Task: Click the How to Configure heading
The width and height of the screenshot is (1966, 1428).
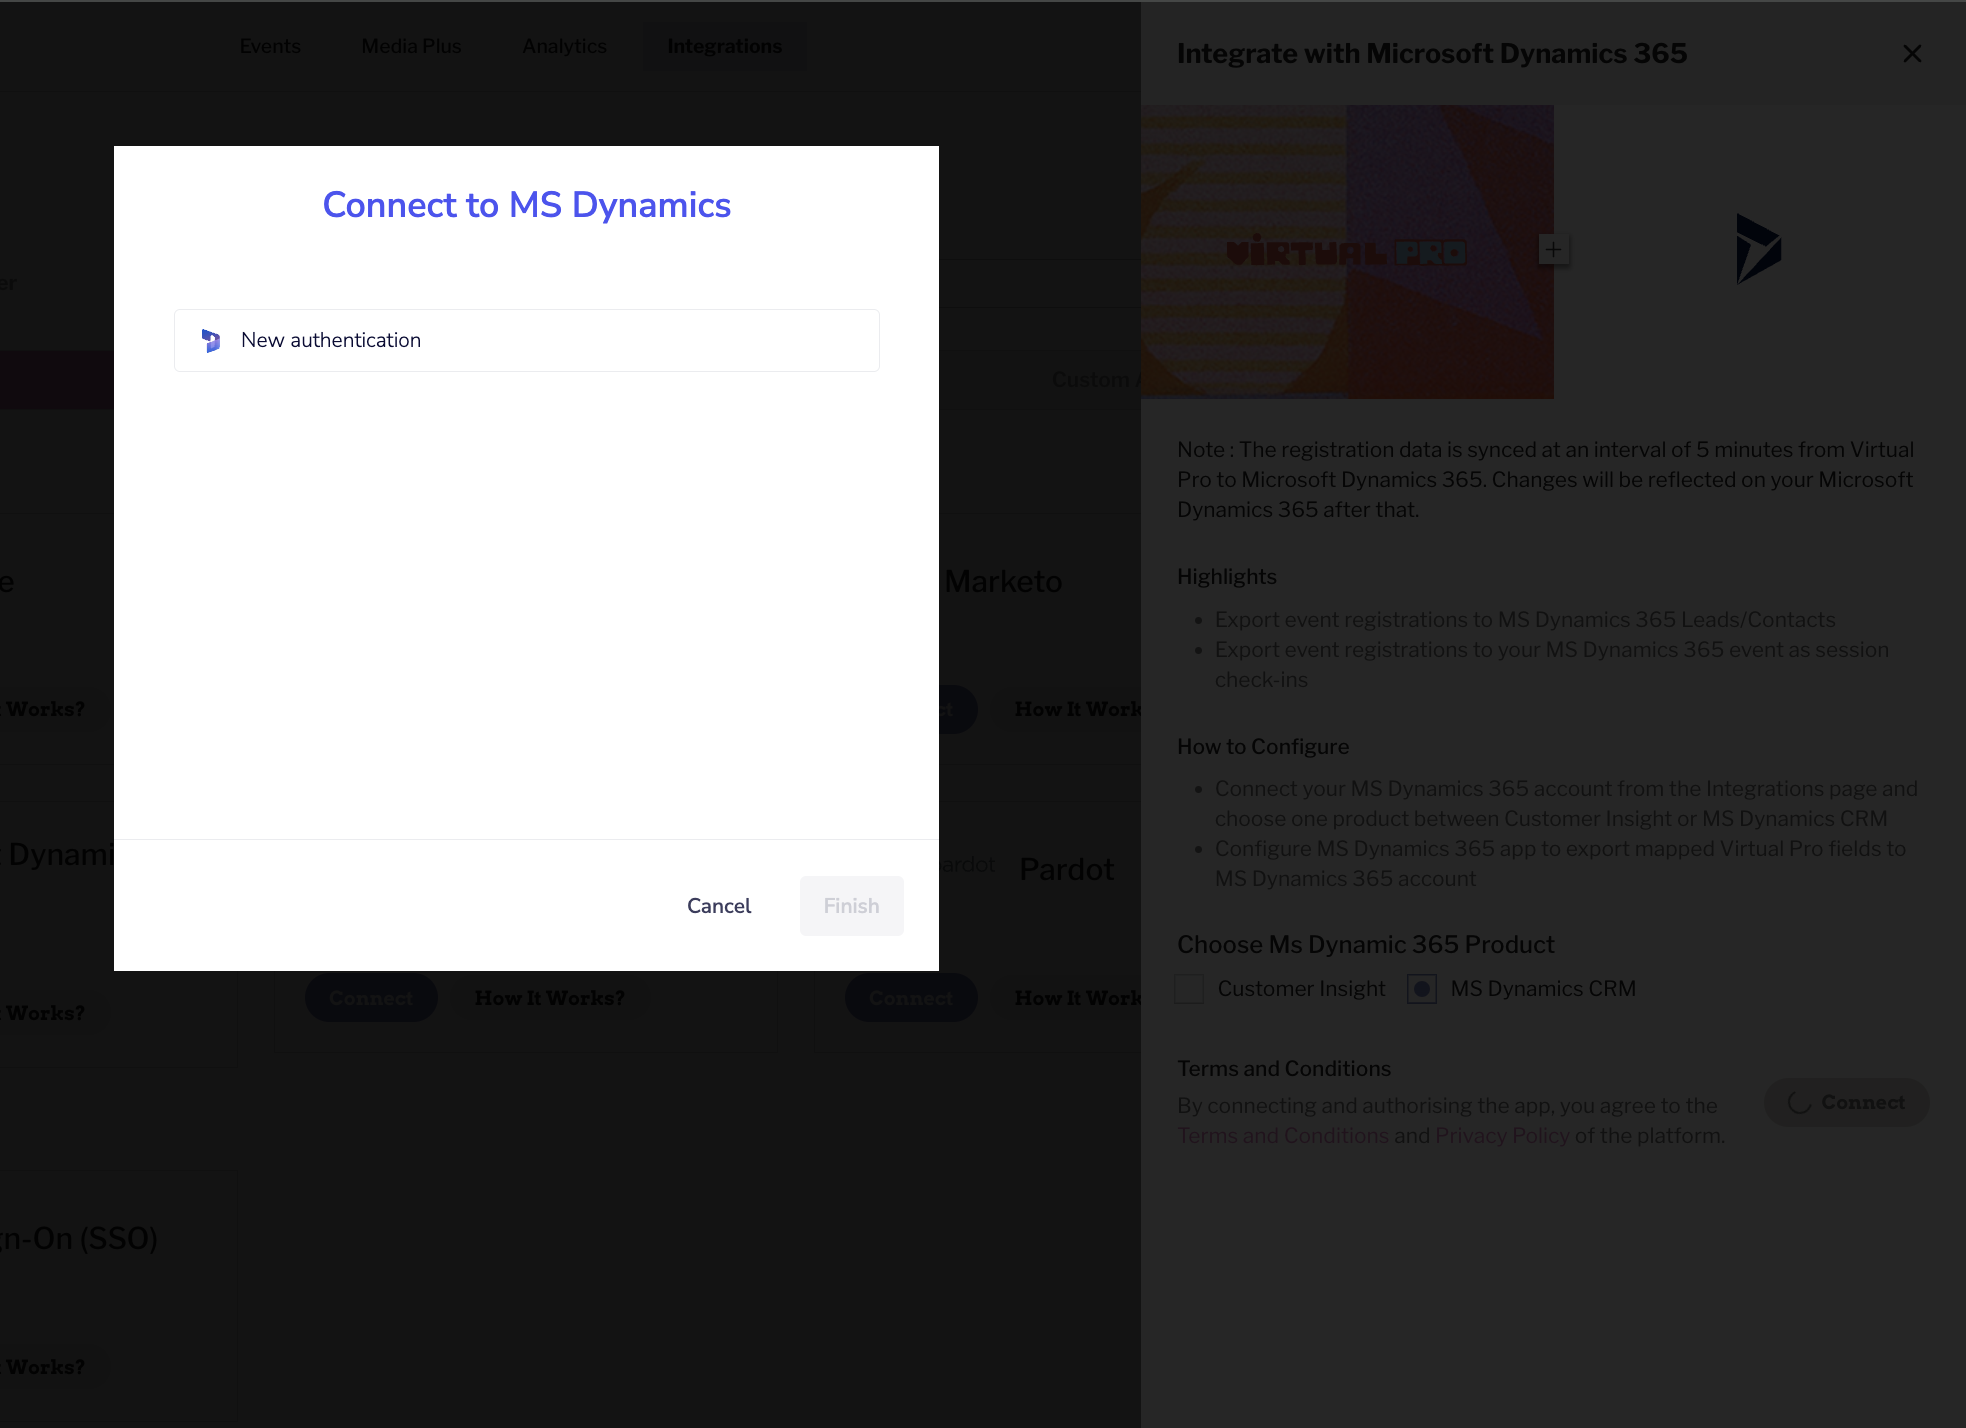Action: point(1263,747)
